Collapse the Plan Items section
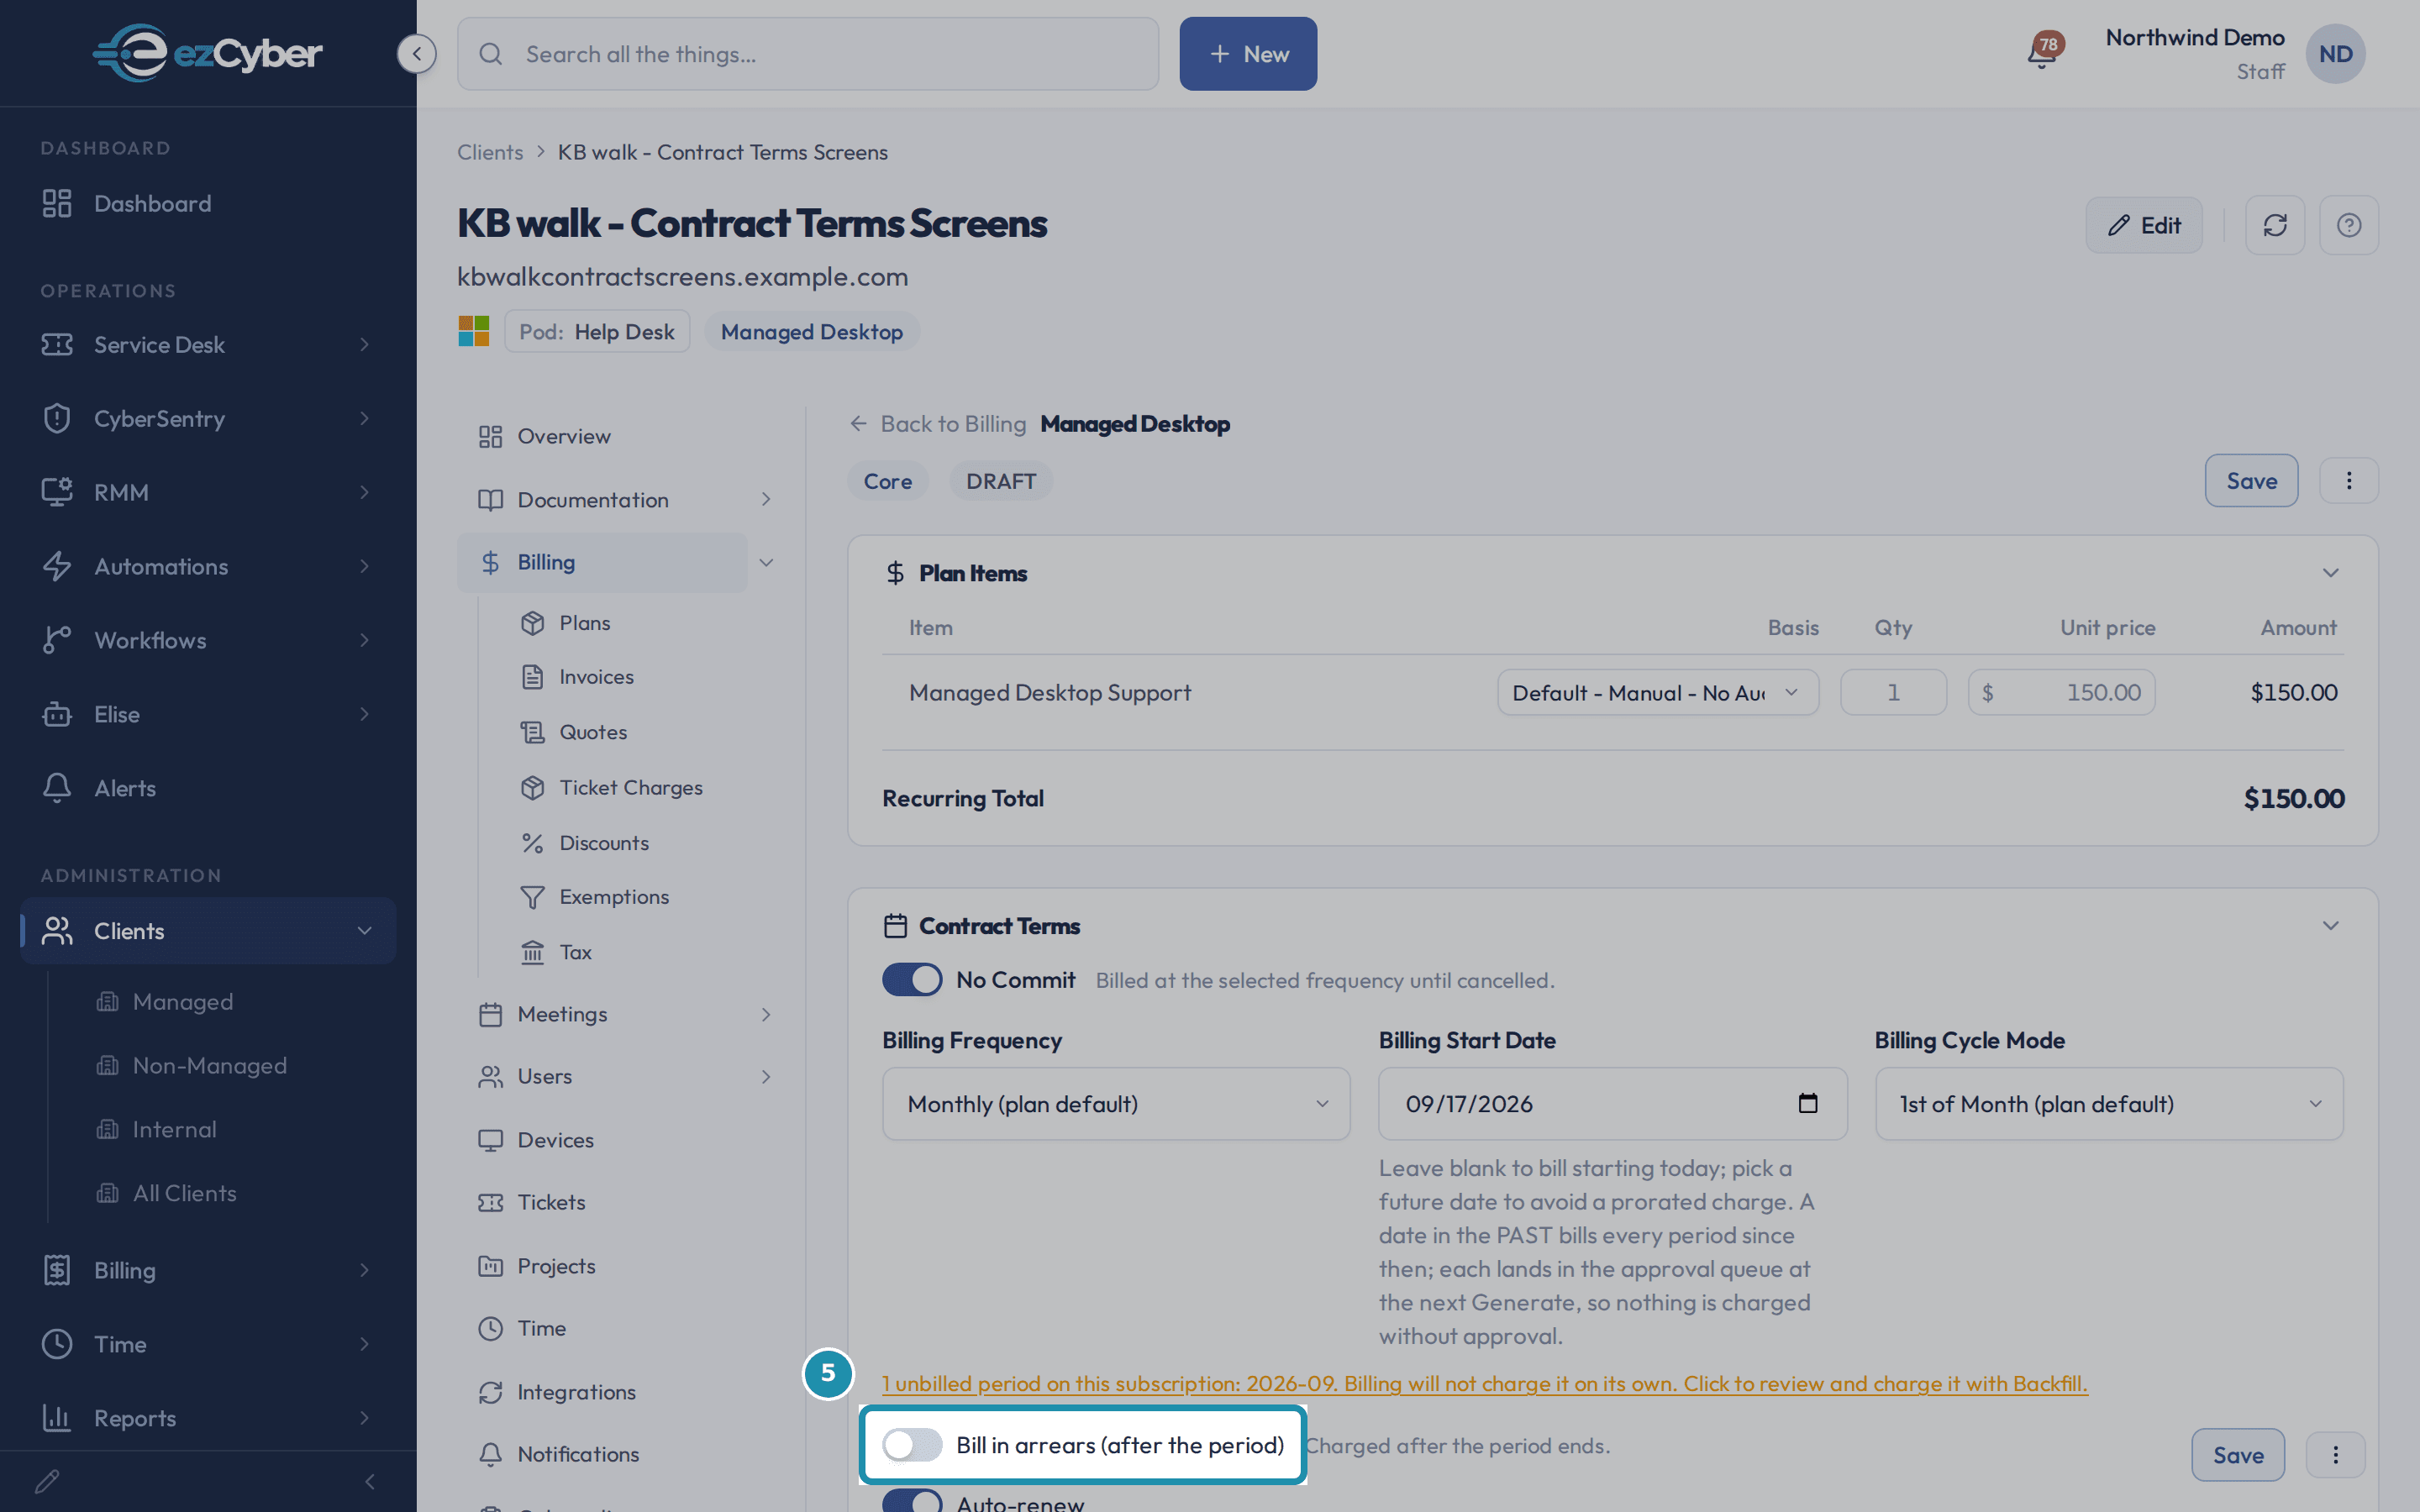 (x=2330, y=573)
